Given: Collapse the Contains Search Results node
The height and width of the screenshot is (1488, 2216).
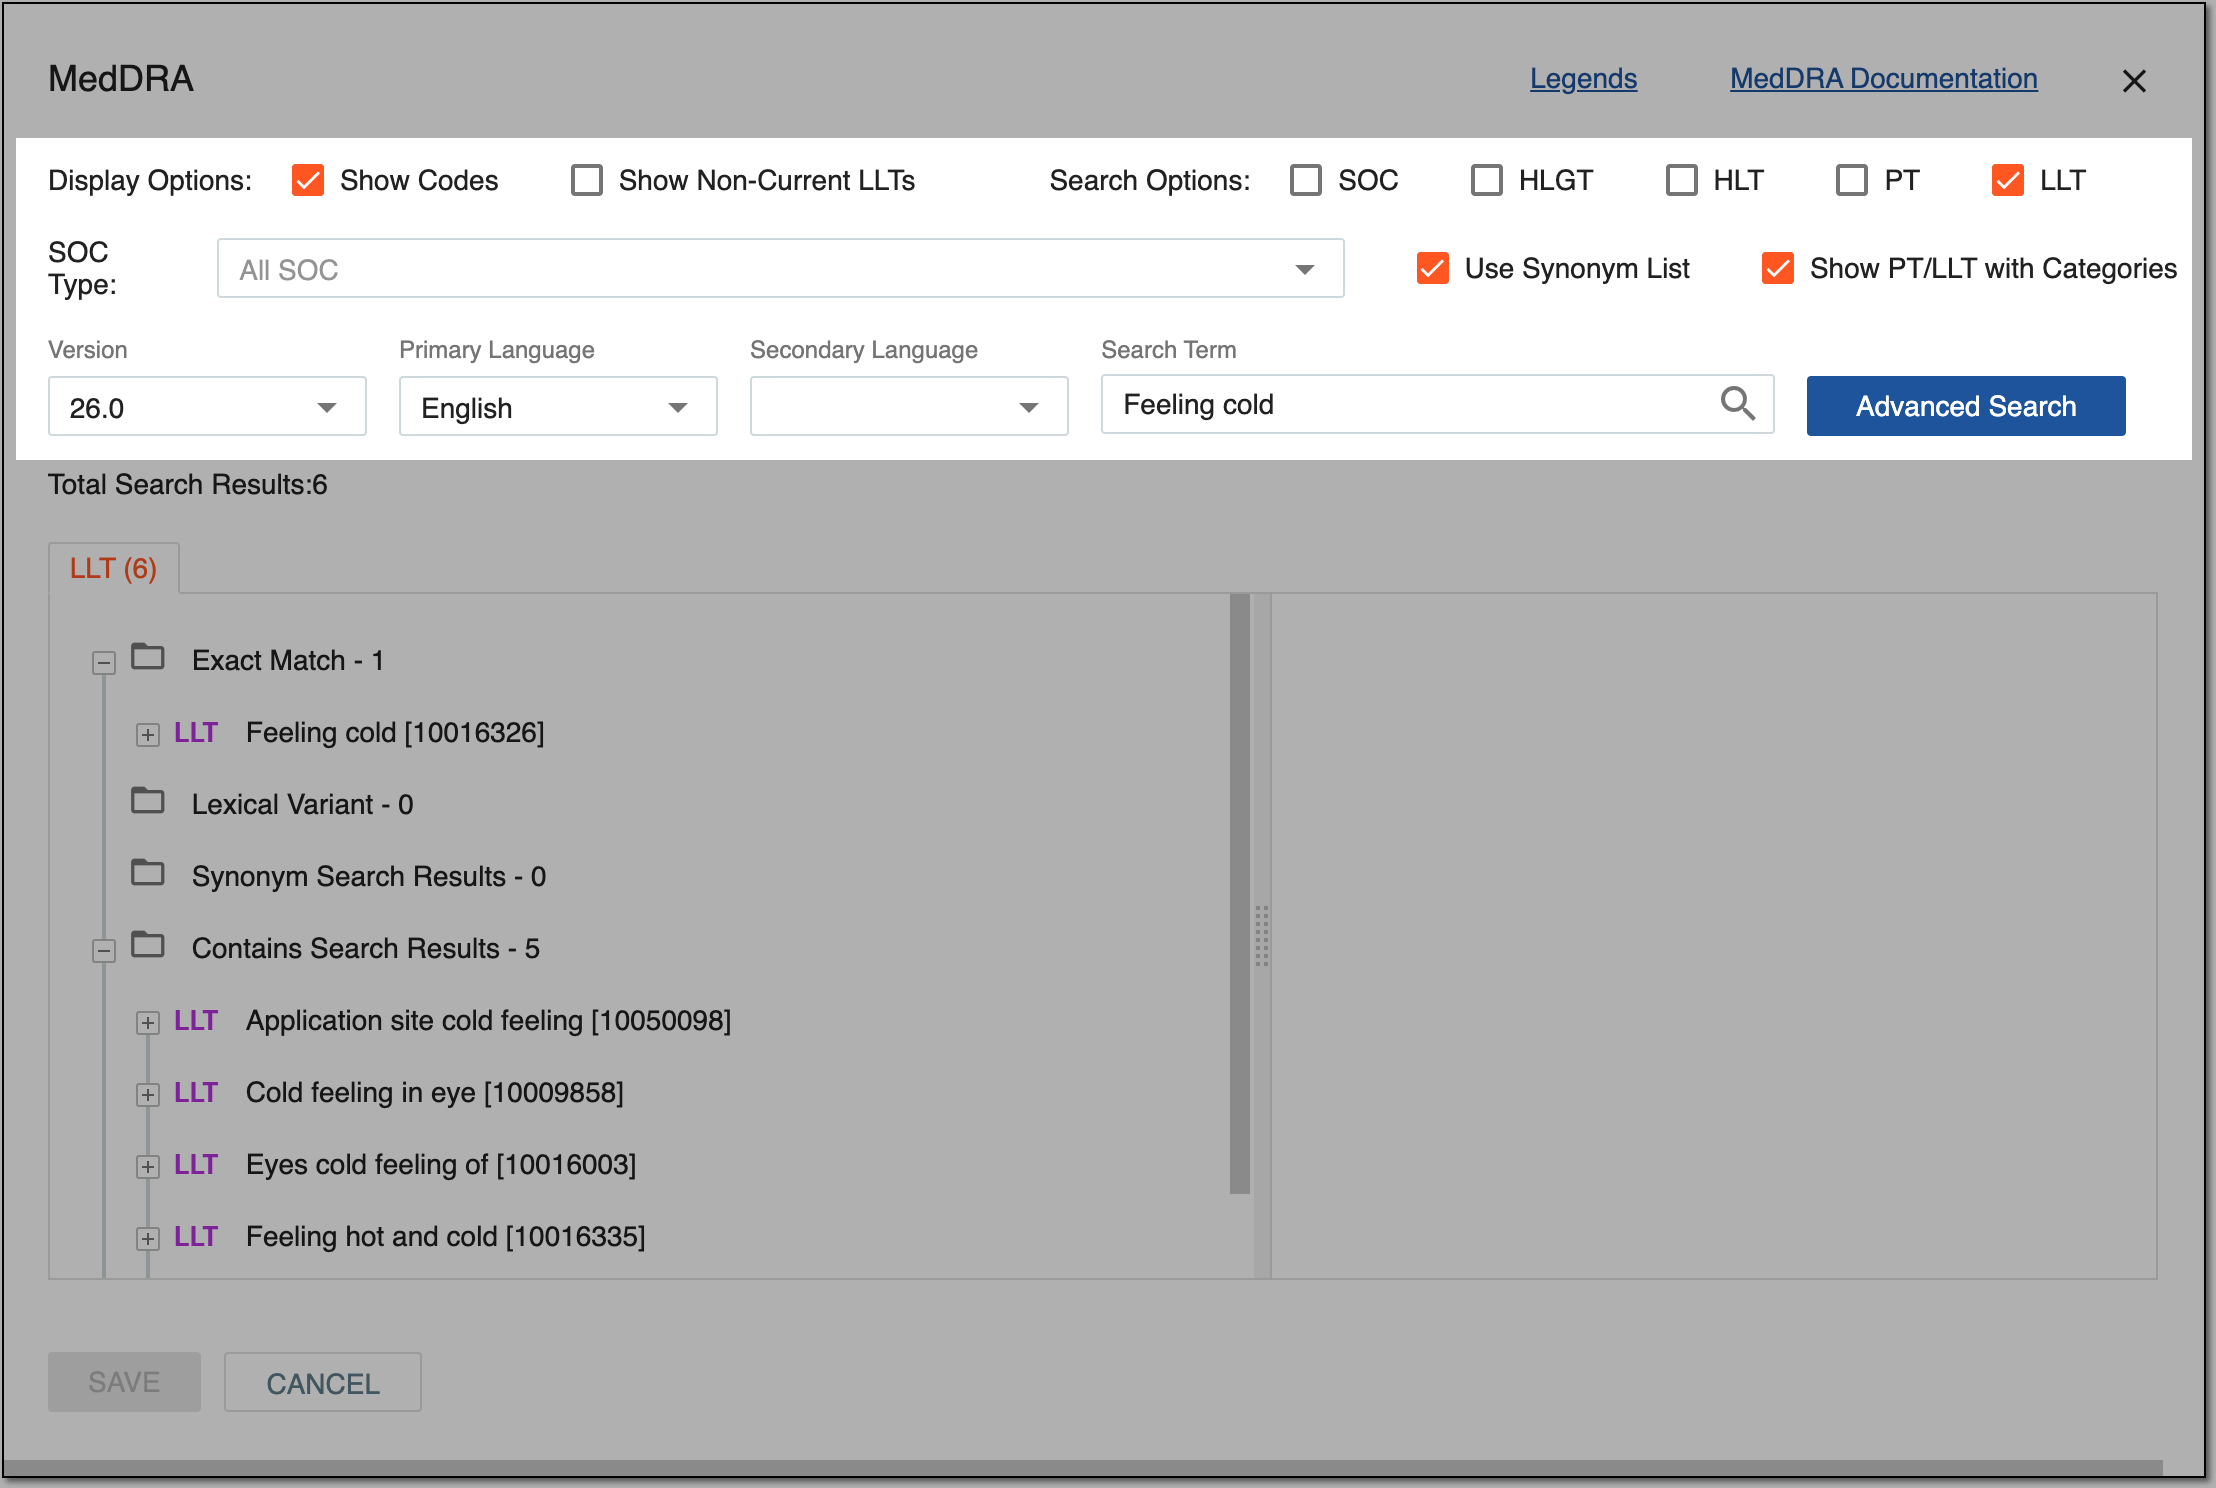Looking at the screenshot, I should coord(104,950).
